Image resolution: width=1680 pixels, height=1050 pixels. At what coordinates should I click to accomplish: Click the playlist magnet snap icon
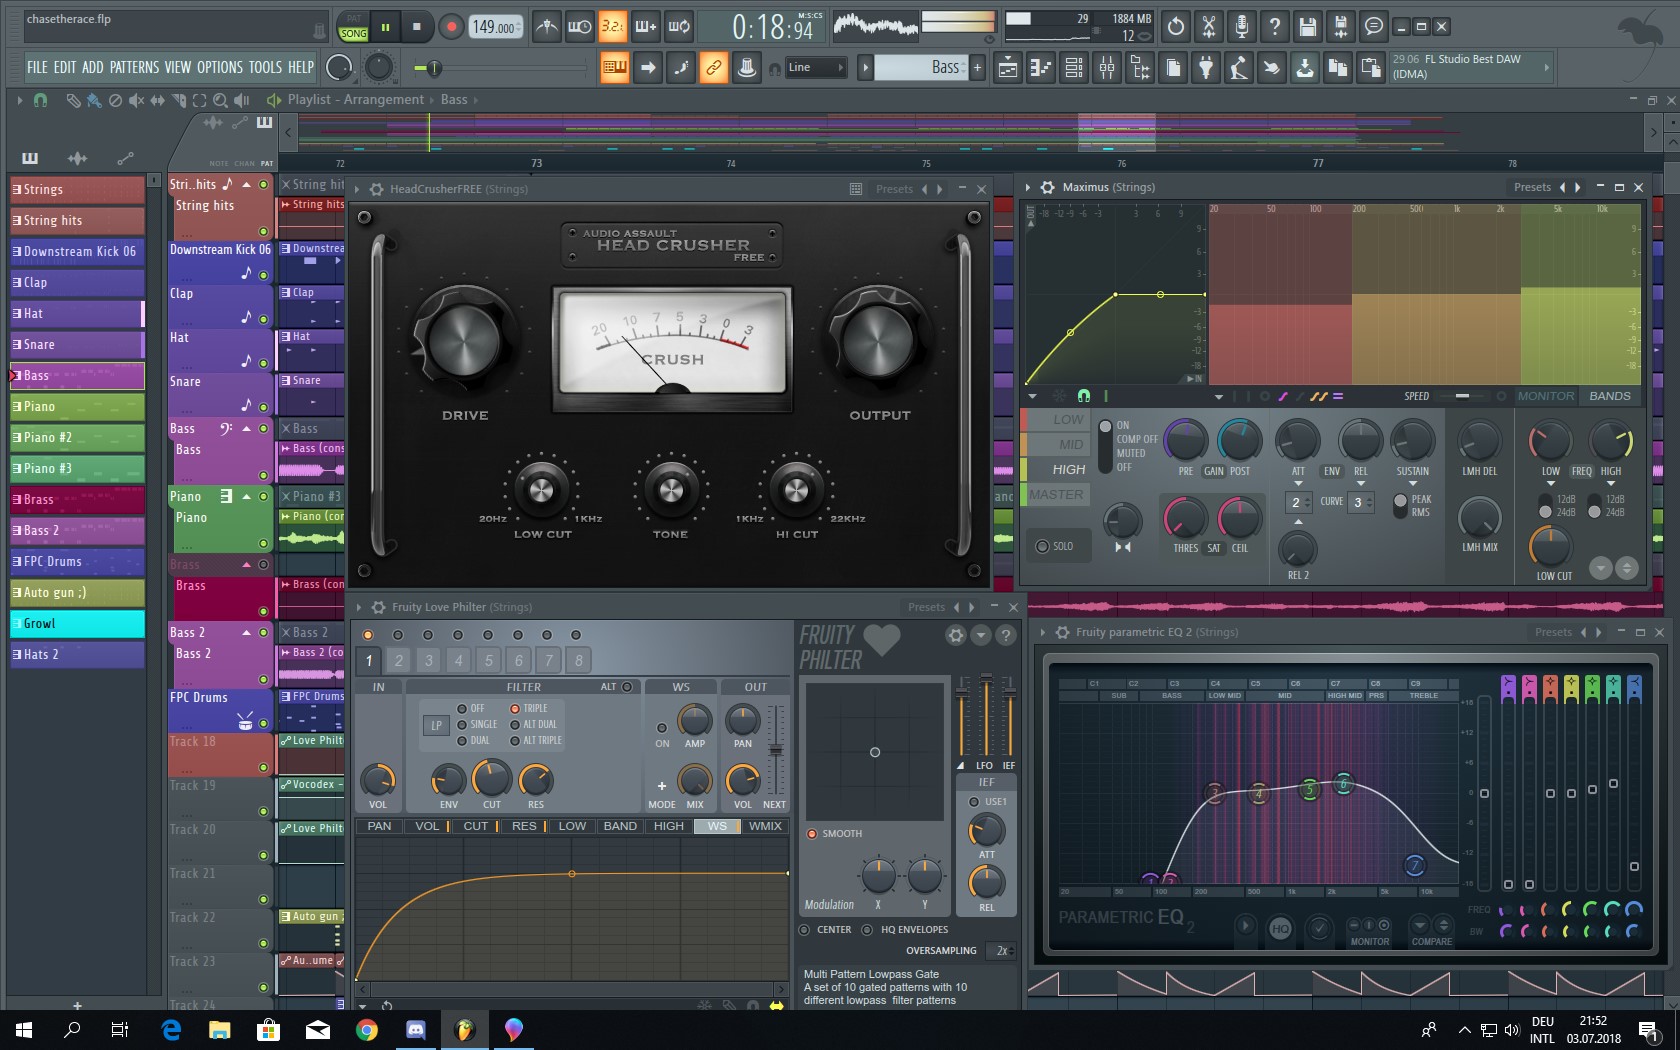(40, 100)
